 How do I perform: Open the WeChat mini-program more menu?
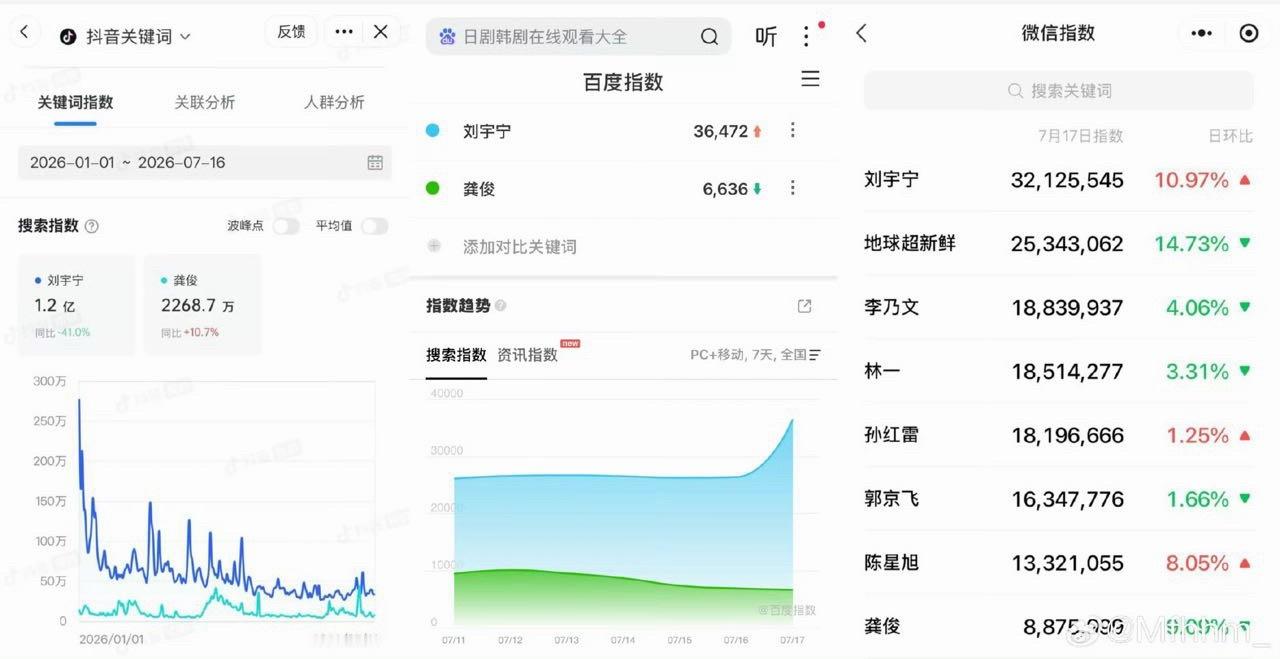point(1201,33)
